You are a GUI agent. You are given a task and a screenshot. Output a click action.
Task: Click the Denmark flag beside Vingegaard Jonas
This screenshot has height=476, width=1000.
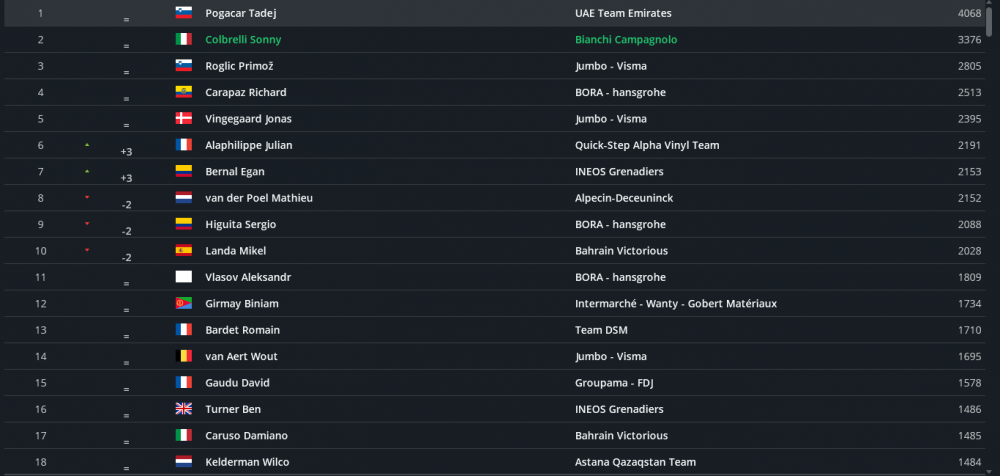click(184, 119)
